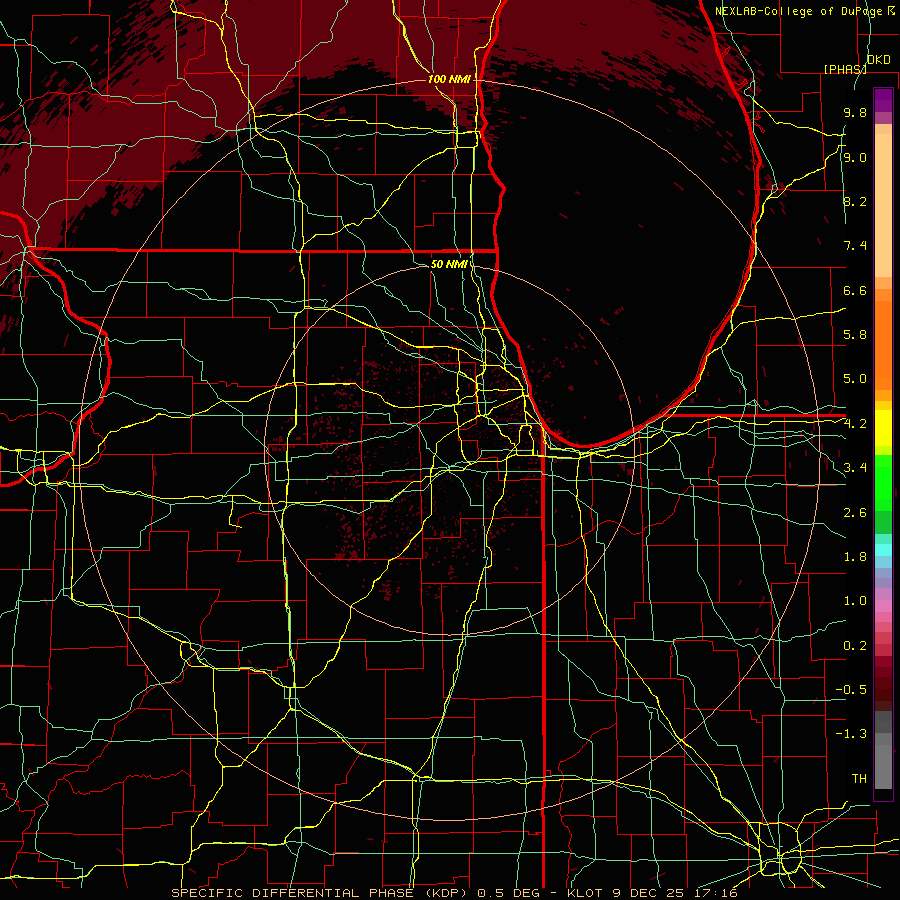
Task: Click the 1.0 legend value
Action: [855, 601]
